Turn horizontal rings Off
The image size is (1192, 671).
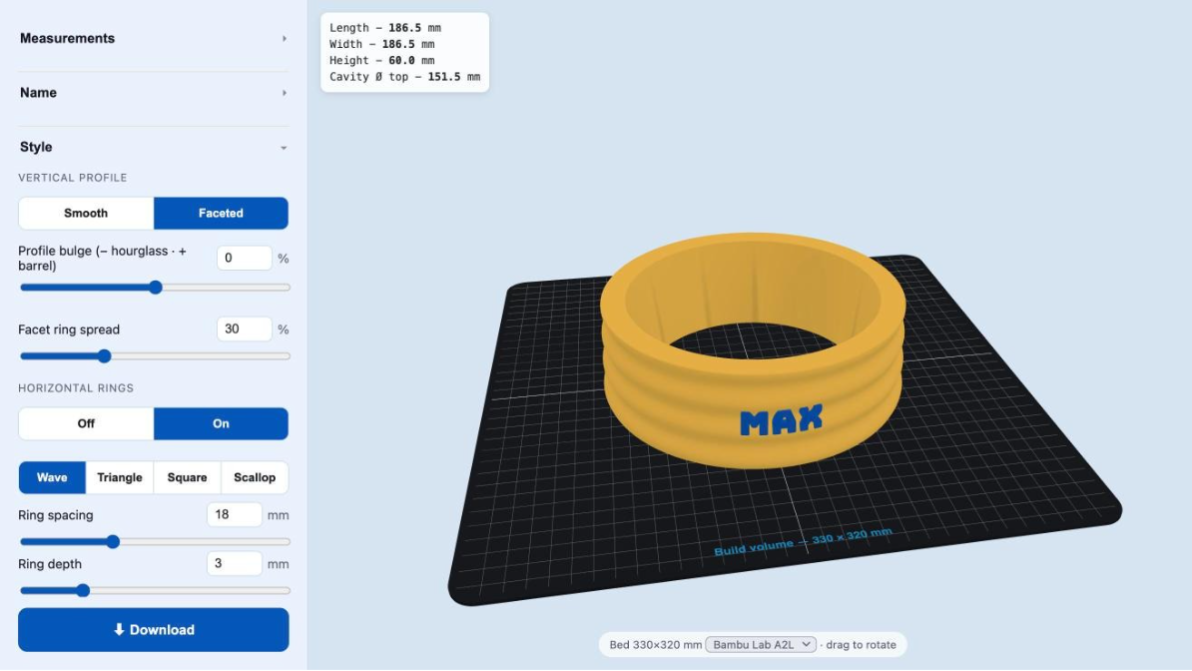[x=86, y=424]
